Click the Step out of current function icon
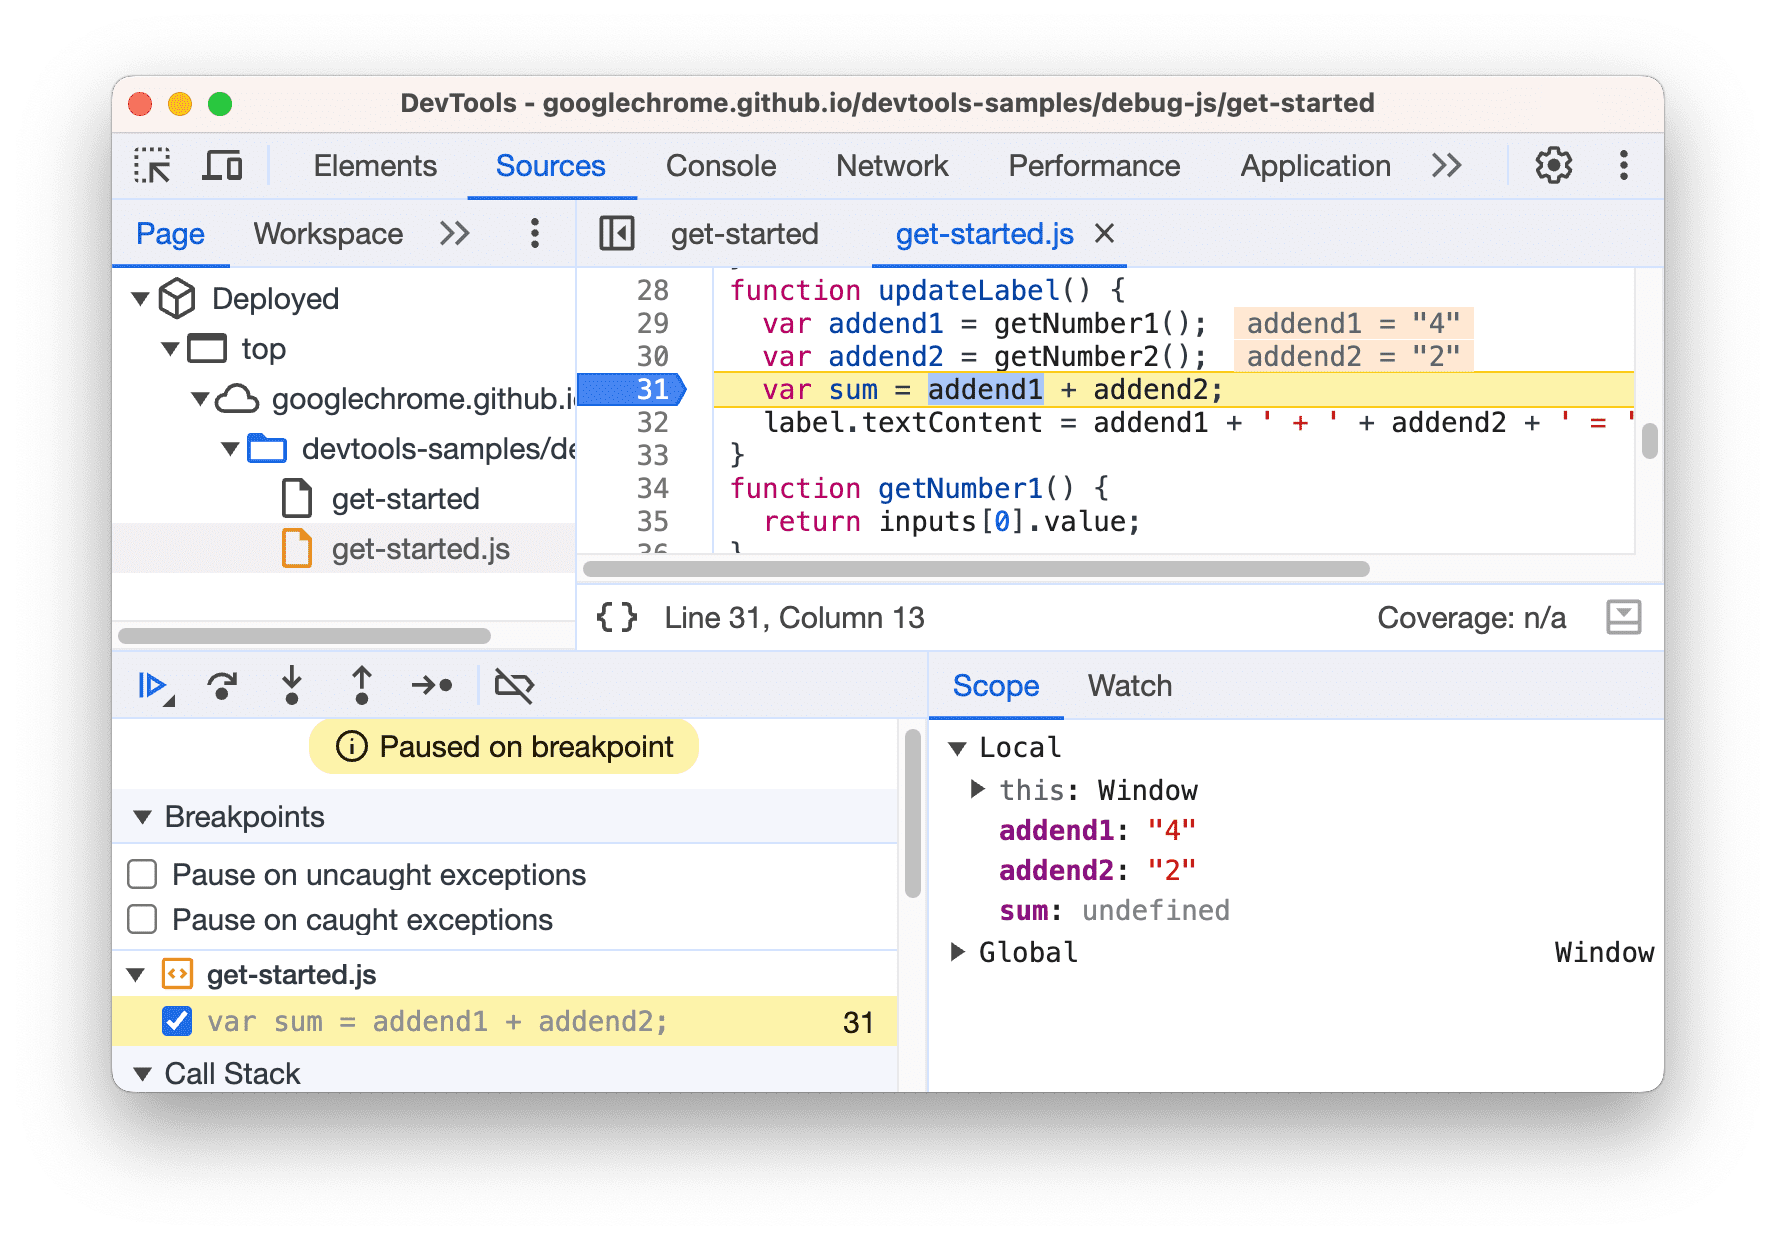Screen dimensions: 1776x1240 pos(361,686)
